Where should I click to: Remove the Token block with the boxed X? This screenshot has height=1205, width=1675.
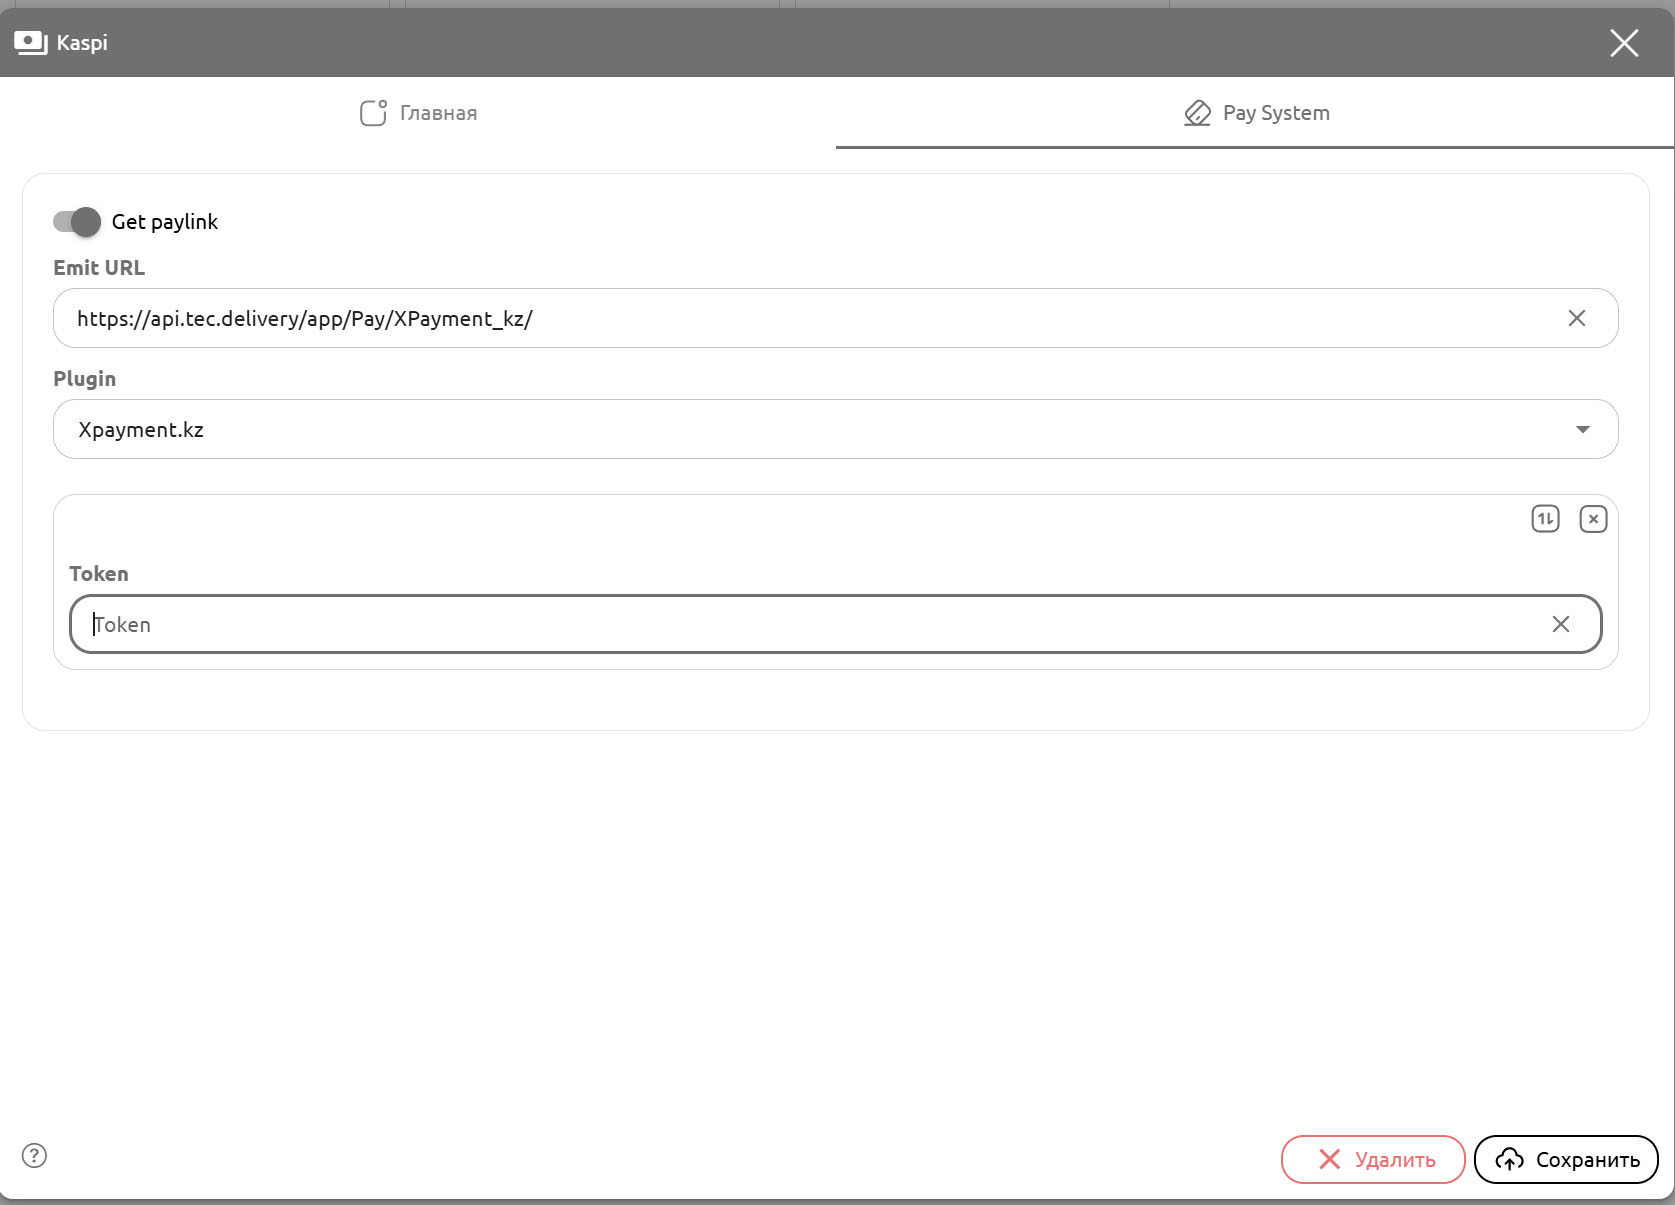pos(1593,519)
